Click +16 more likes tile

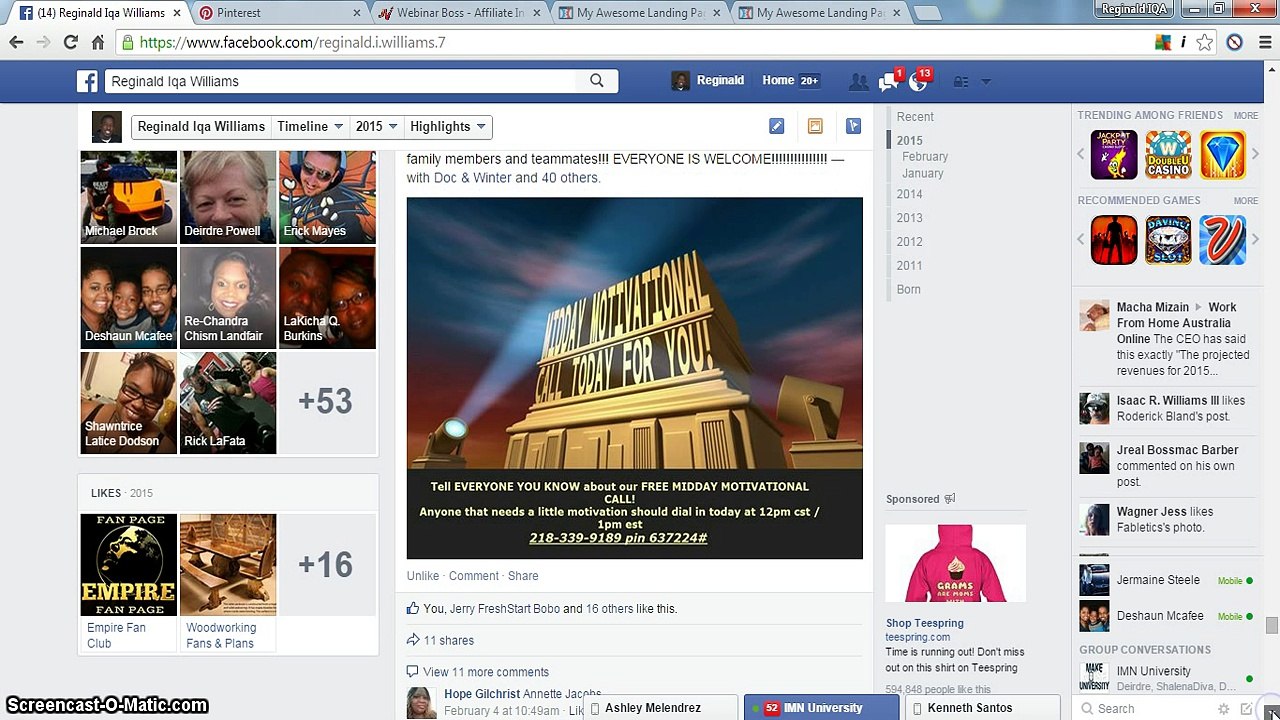(326, 565)
